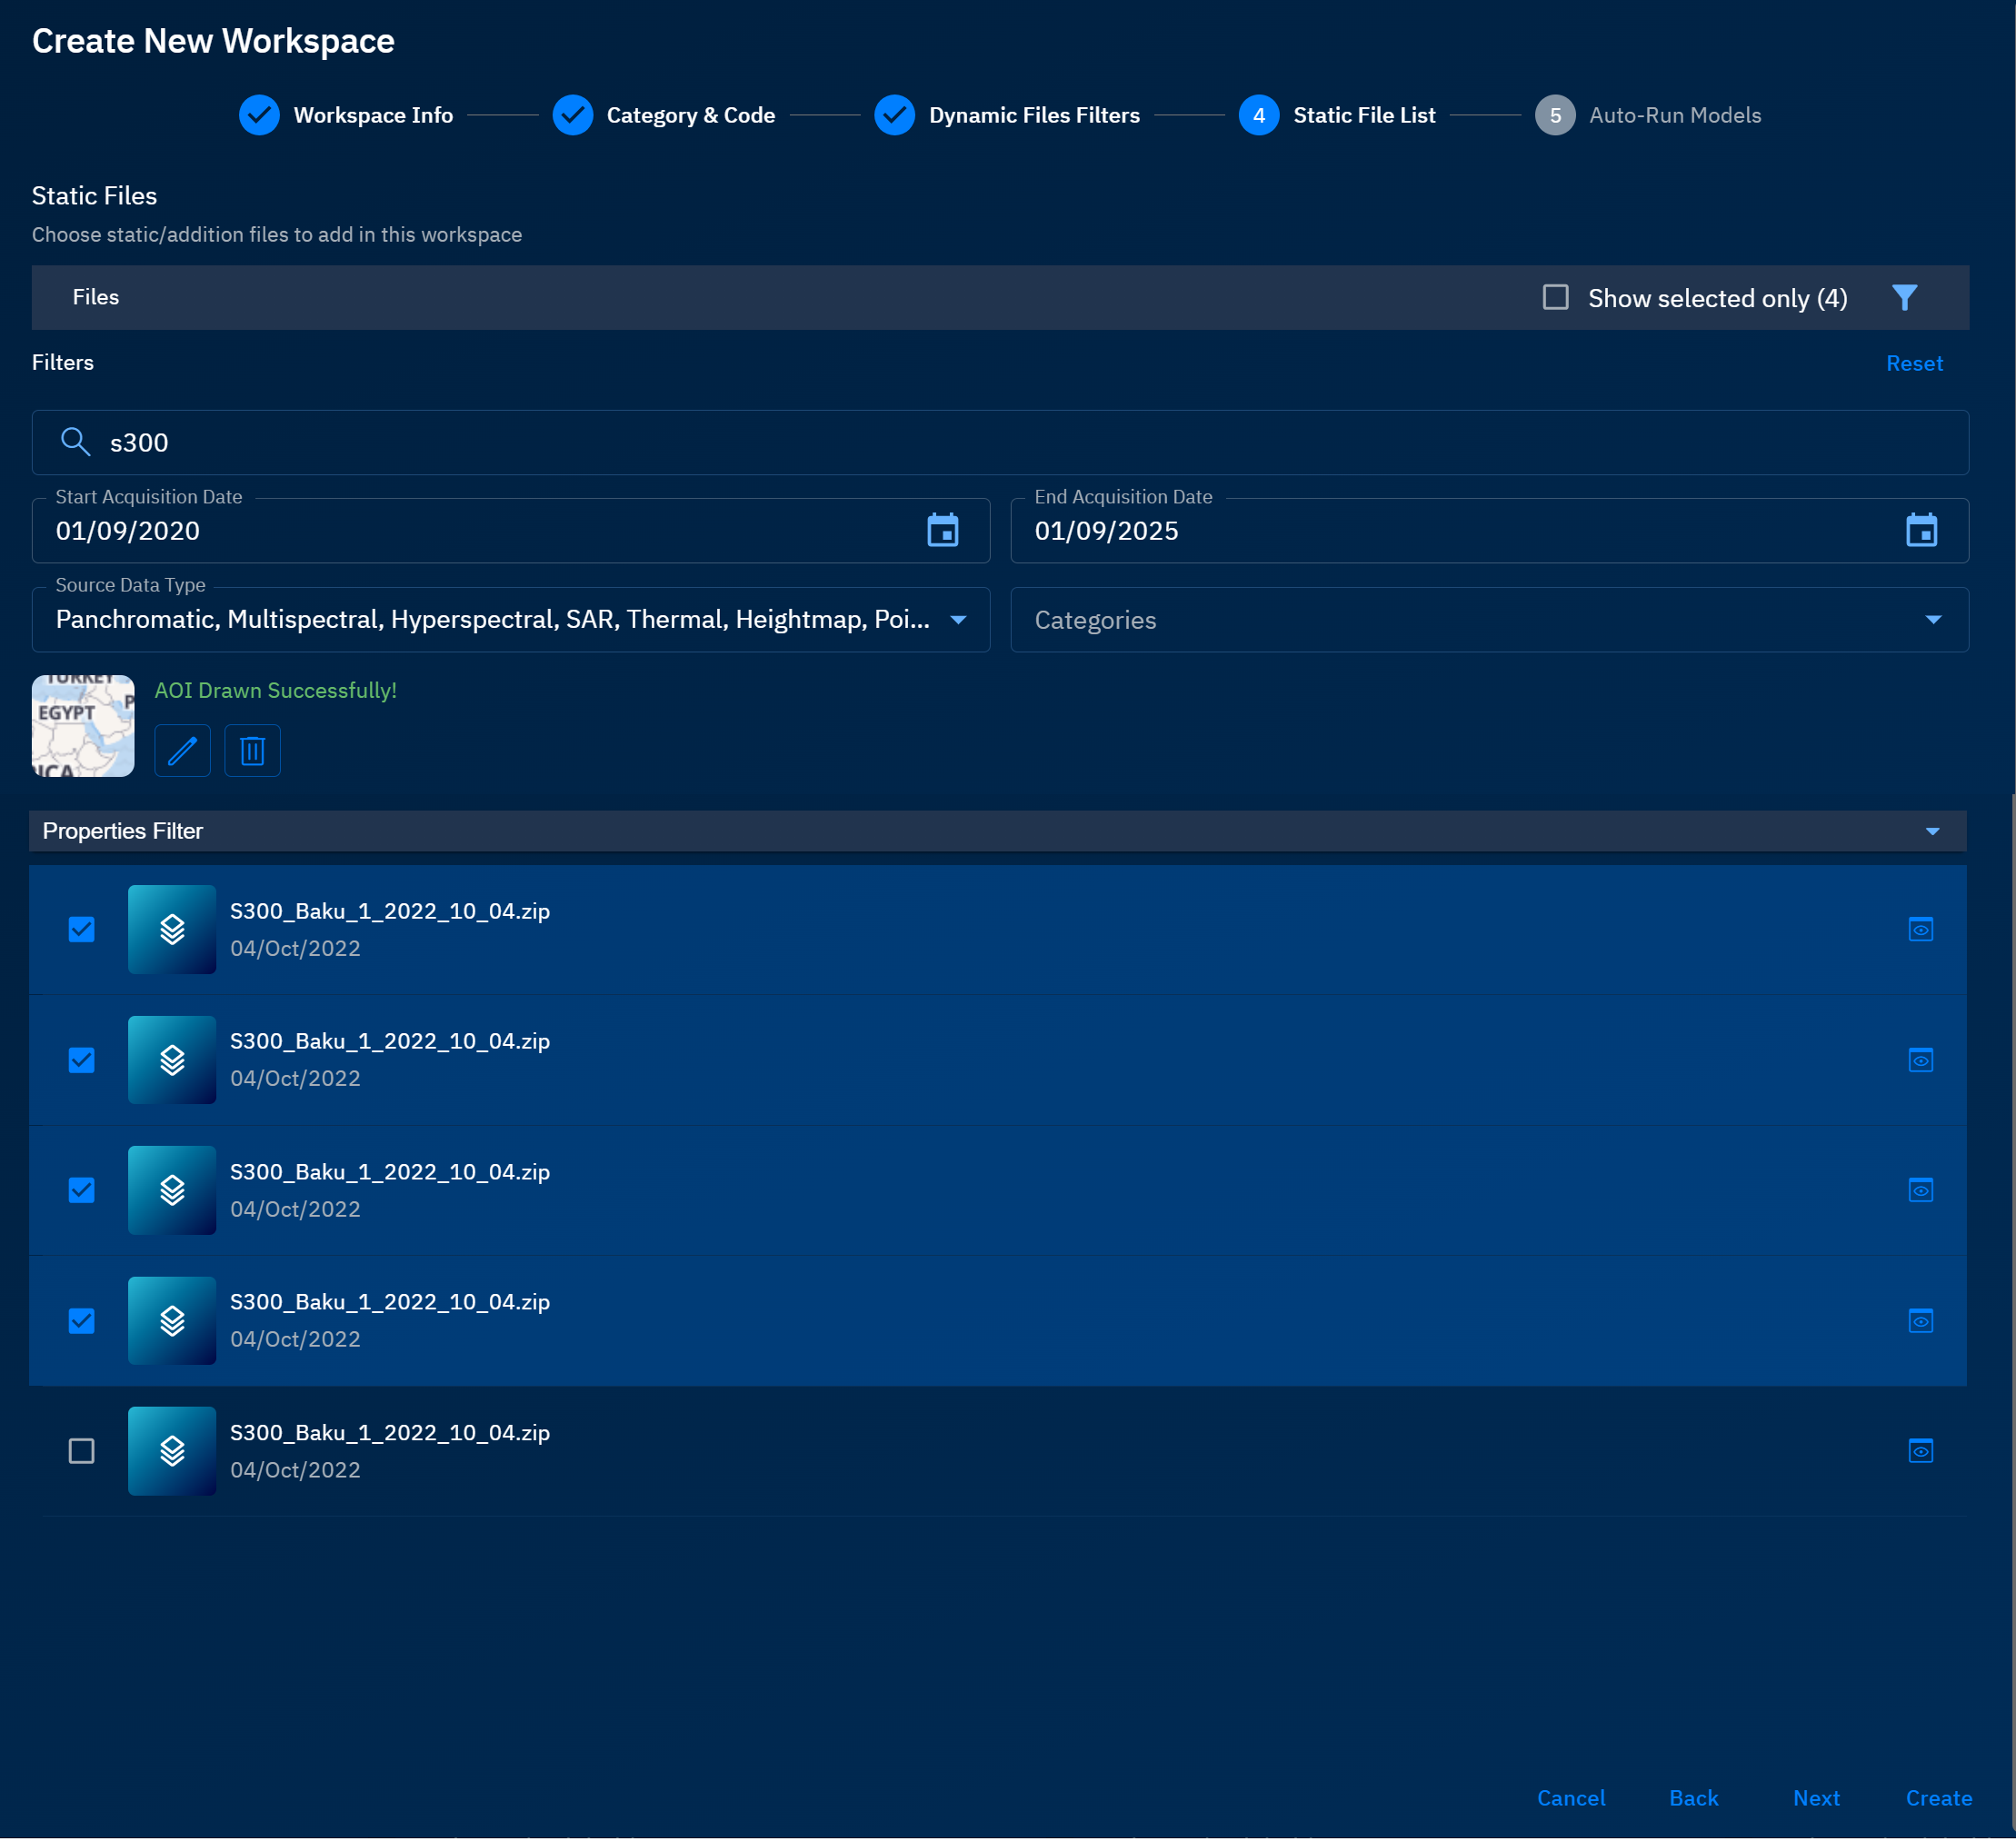
Task: Uncheck the first S300_Baku file checkbox
Action: (81, 930)
